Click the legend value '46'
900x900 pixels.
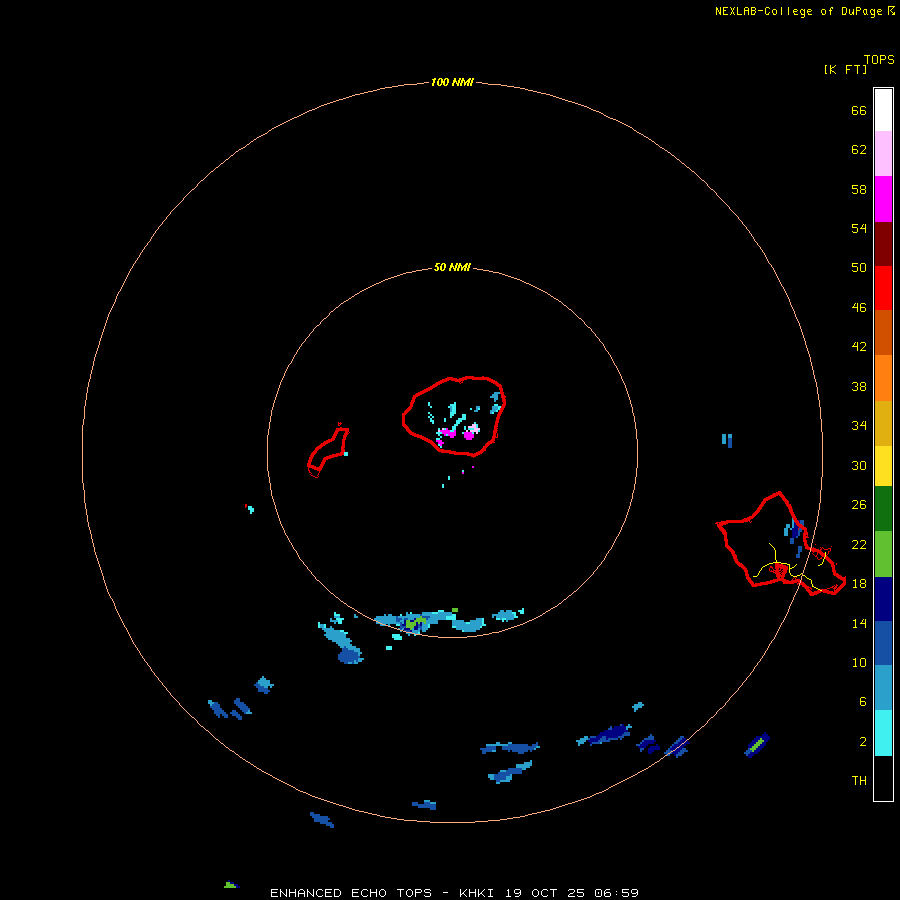[859, 308]
